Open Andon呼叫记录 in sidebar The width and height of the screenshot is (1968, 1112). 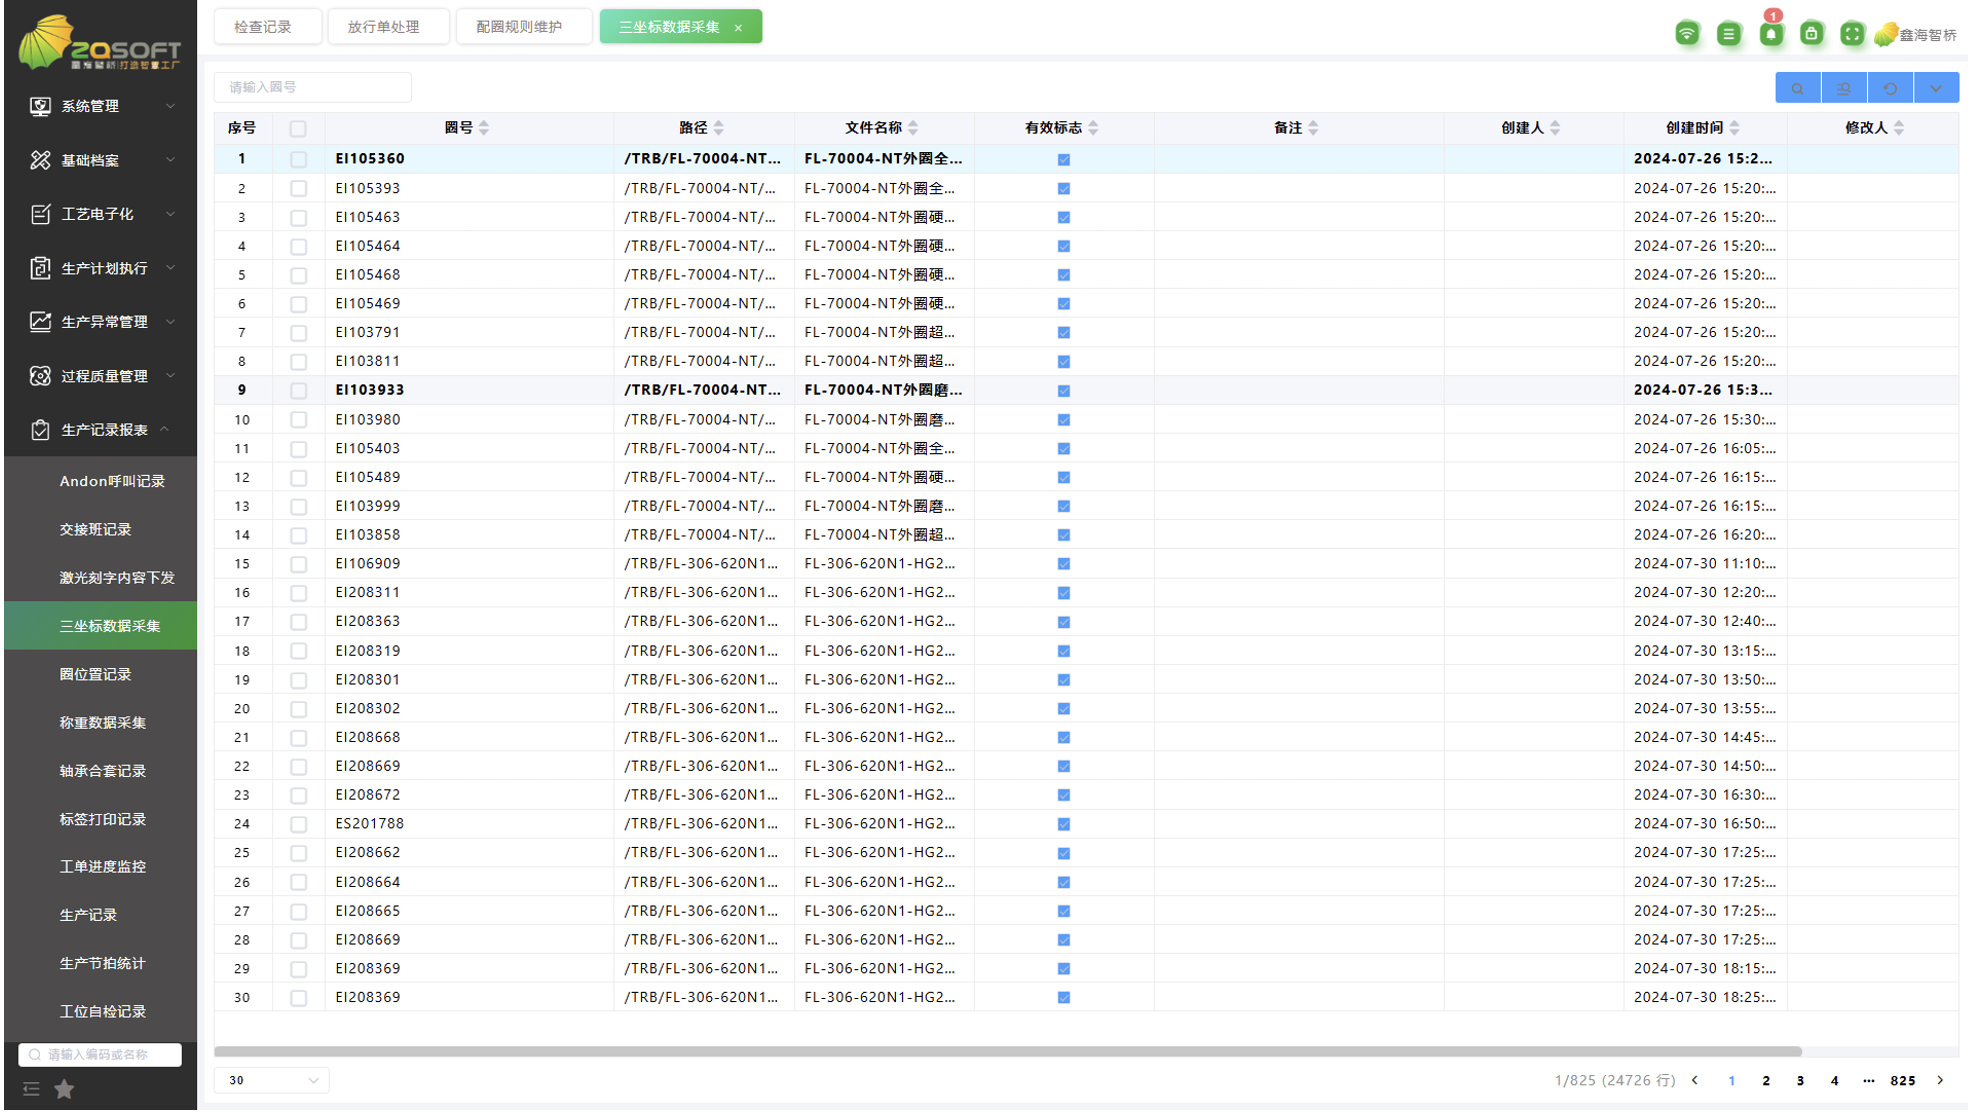click(x=112, y=481)
